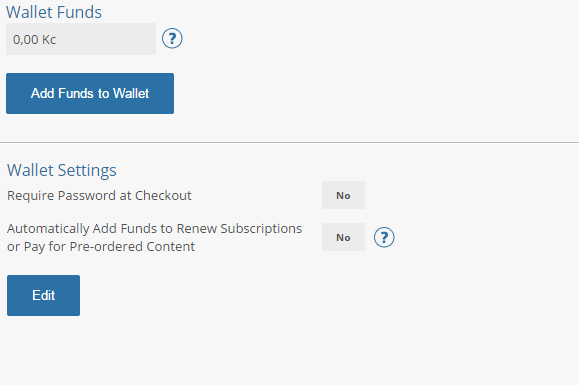Viewport: 579px width, 385px height.
Task: Click the 'or Pay for Pre-ordered Content' text
Action: pos(101,247)
